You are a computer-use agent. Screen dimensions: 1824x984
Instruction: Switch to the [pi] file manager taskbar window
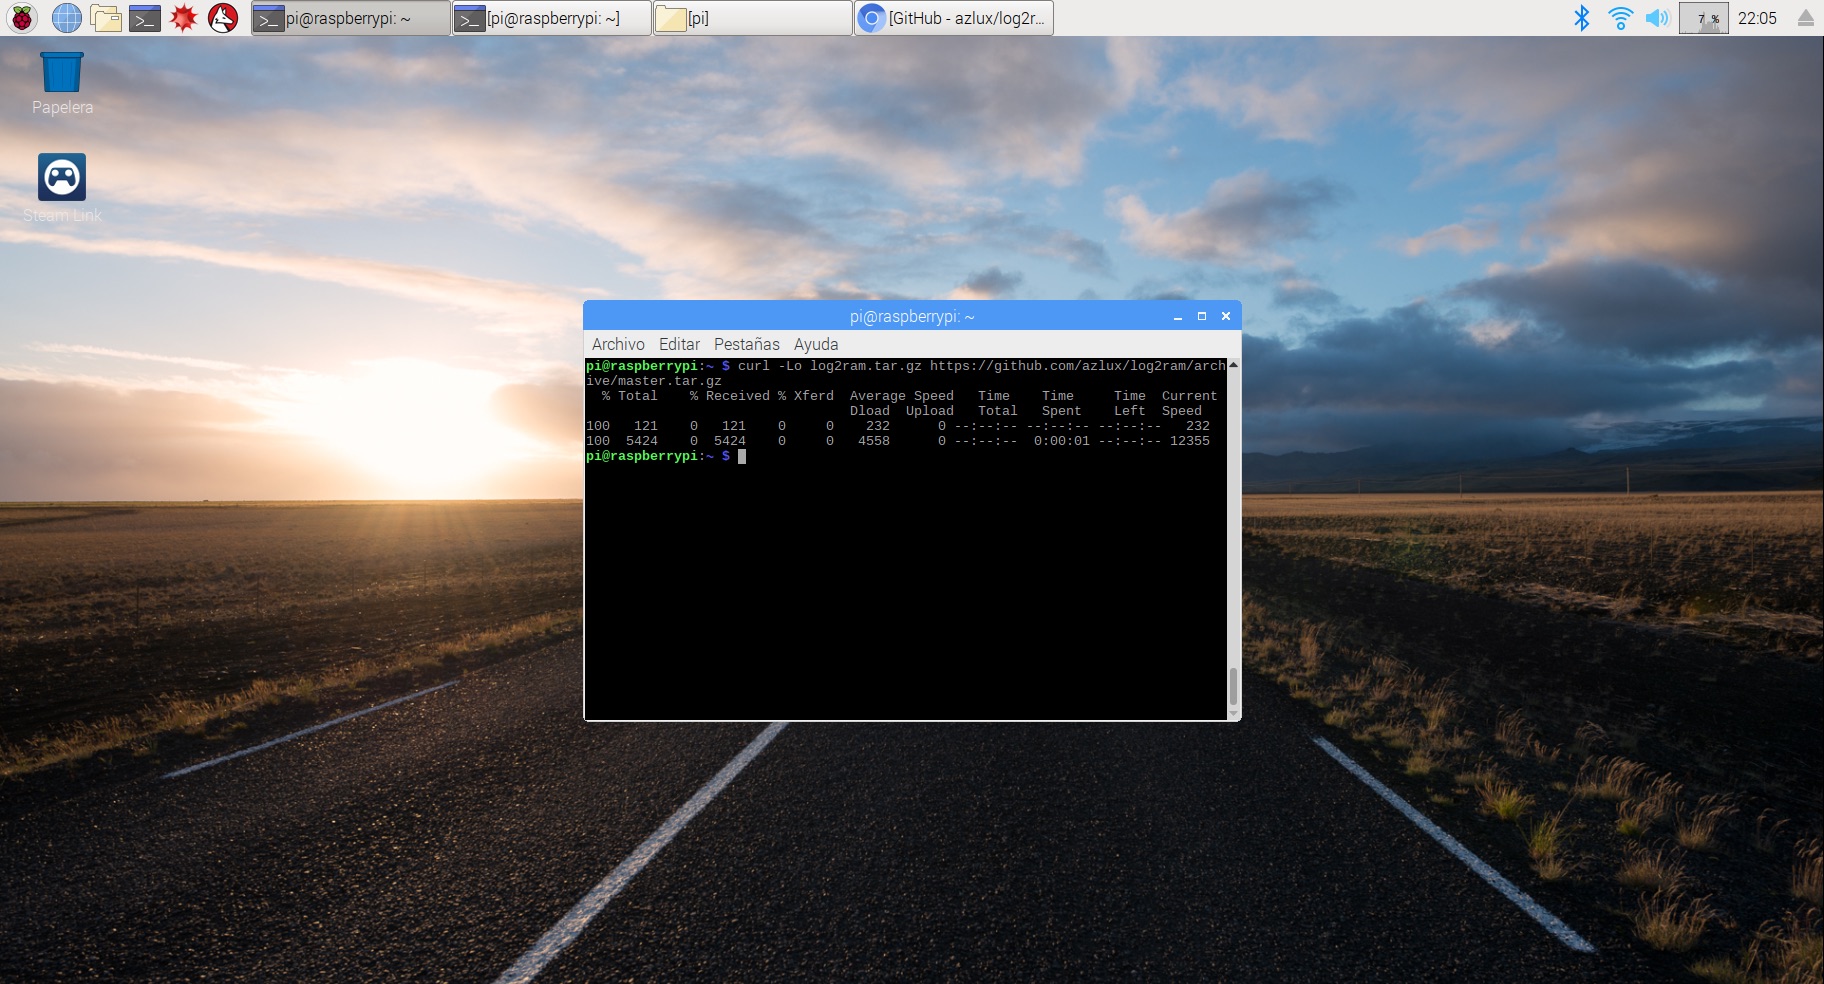point(753,18)
